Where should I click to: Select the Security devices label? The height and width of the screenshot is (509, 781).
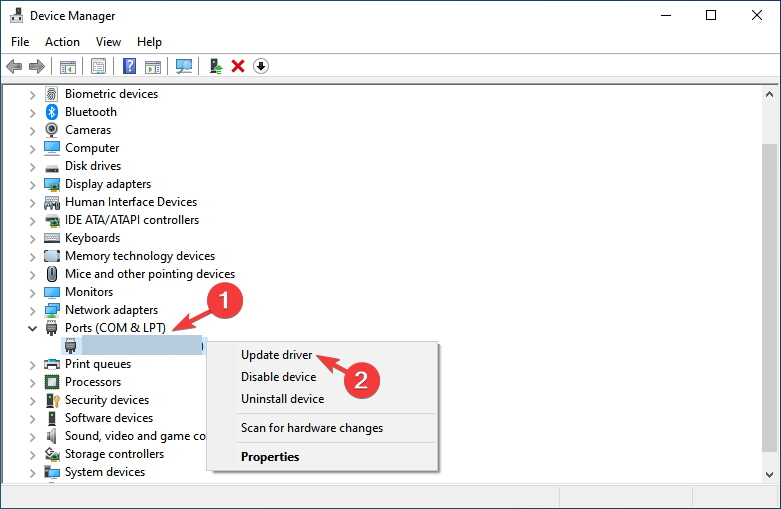pyautogui.click(x=107, y=400)
